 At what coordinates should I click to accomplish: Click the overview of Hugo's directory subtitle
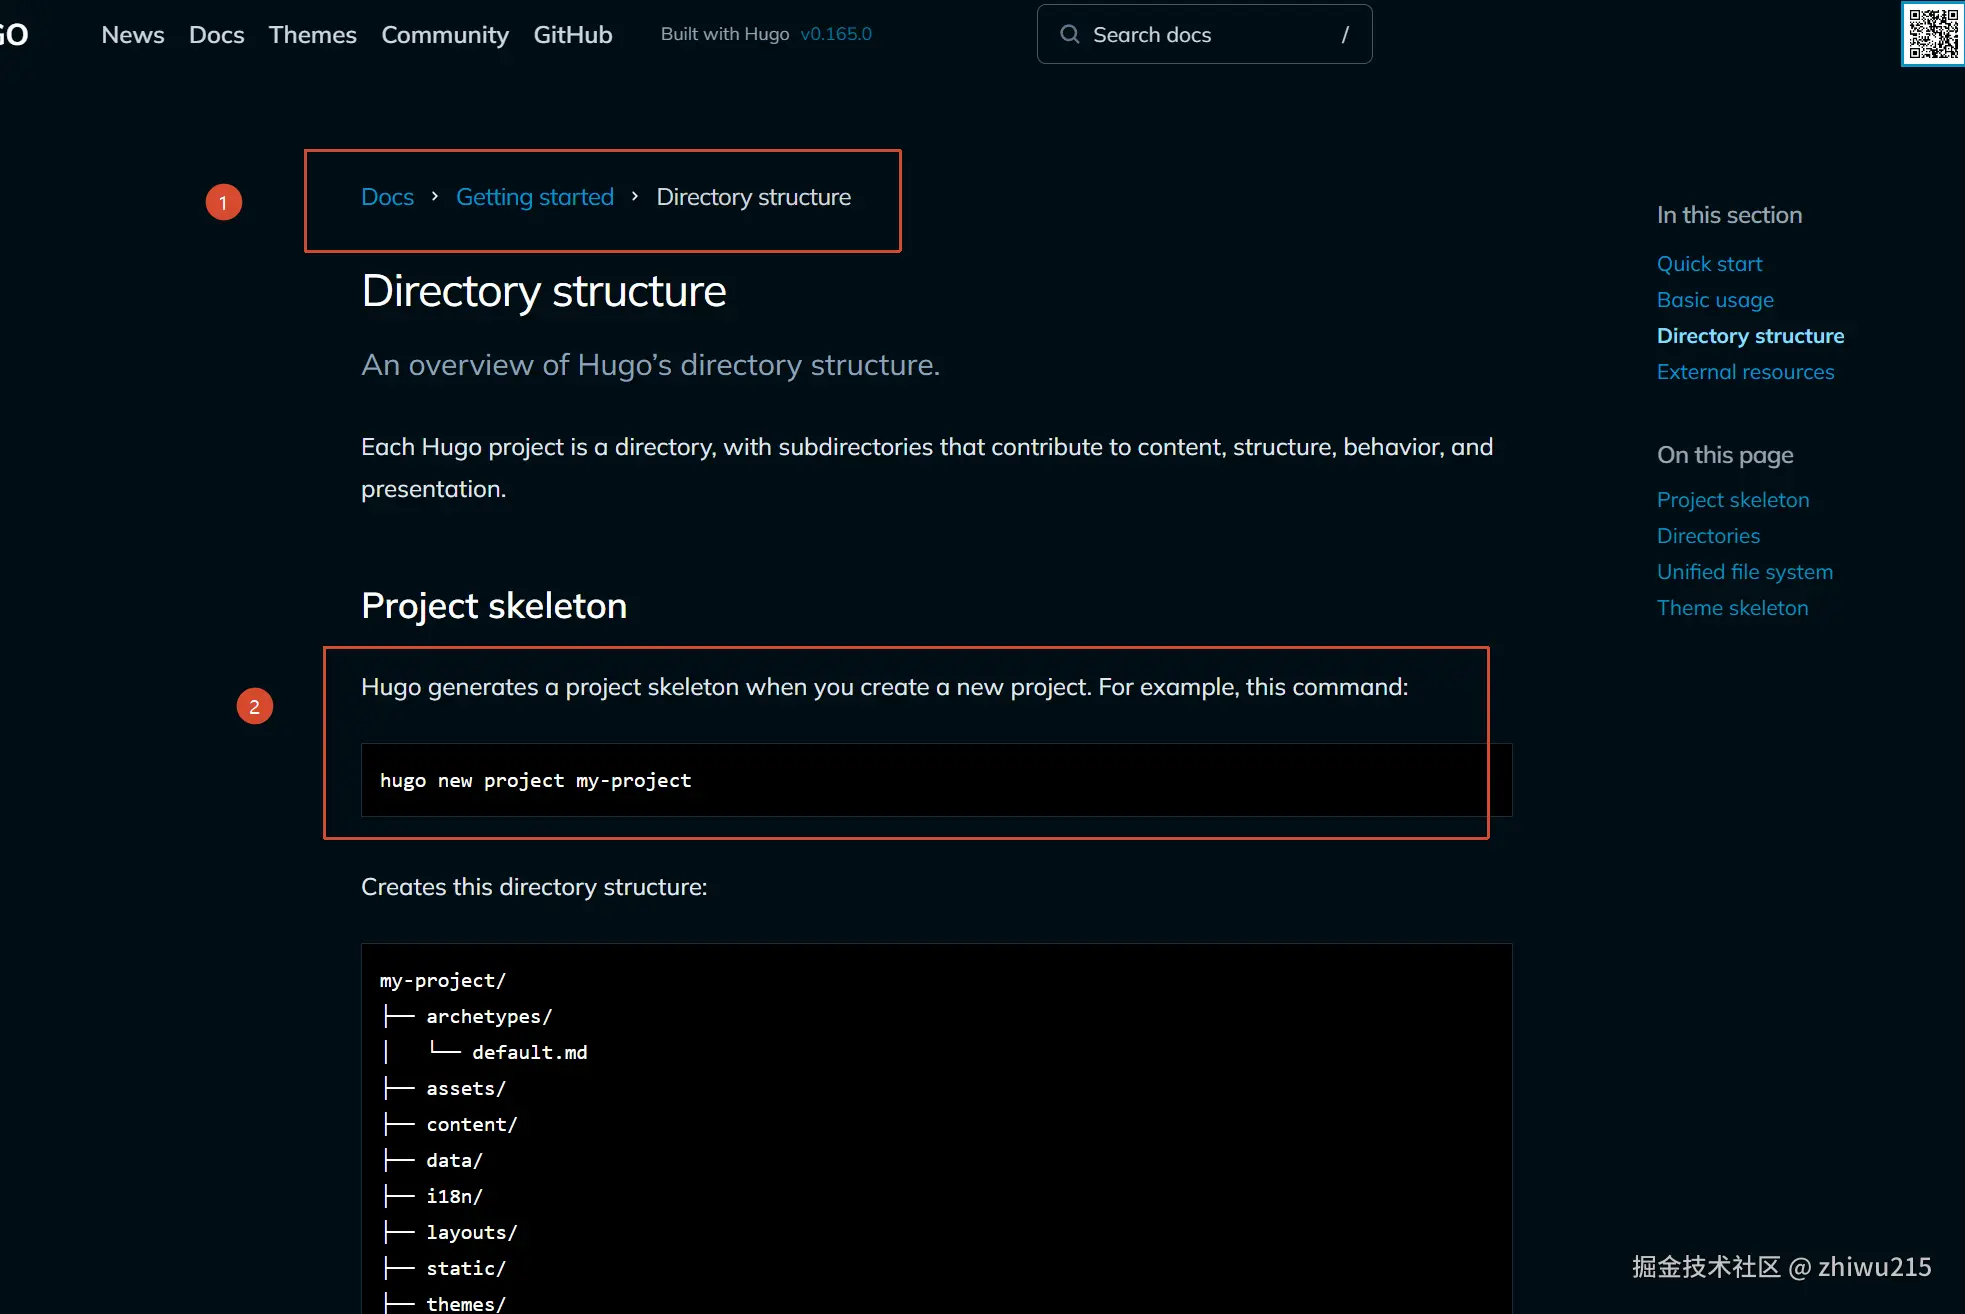coord(651,365)
